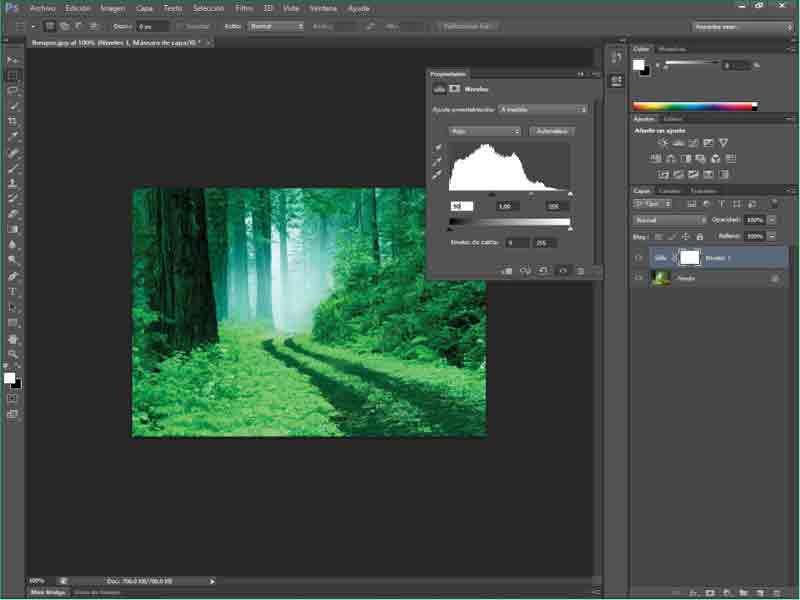This screenshot has width=800, height=600.
Task: Select the Crop tool
Action: pos(14,121)
